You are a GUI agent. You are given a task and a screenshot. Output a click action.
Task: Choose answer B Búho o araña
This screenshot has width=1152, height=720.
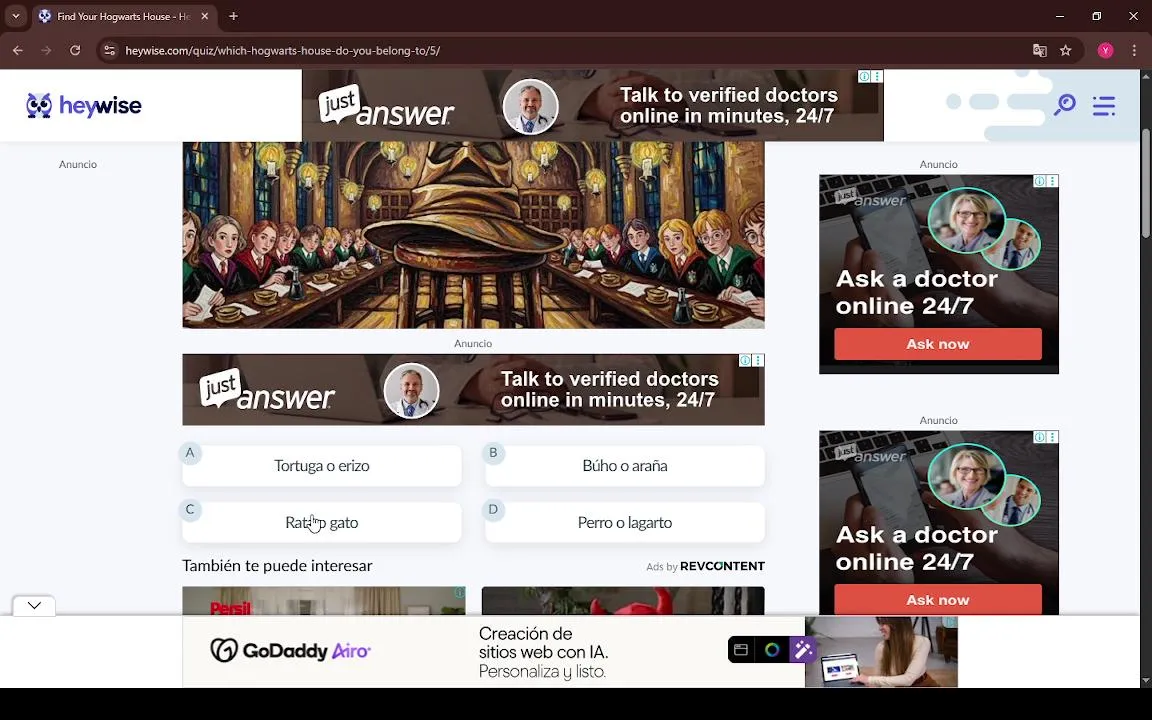[x=624, y=466]
